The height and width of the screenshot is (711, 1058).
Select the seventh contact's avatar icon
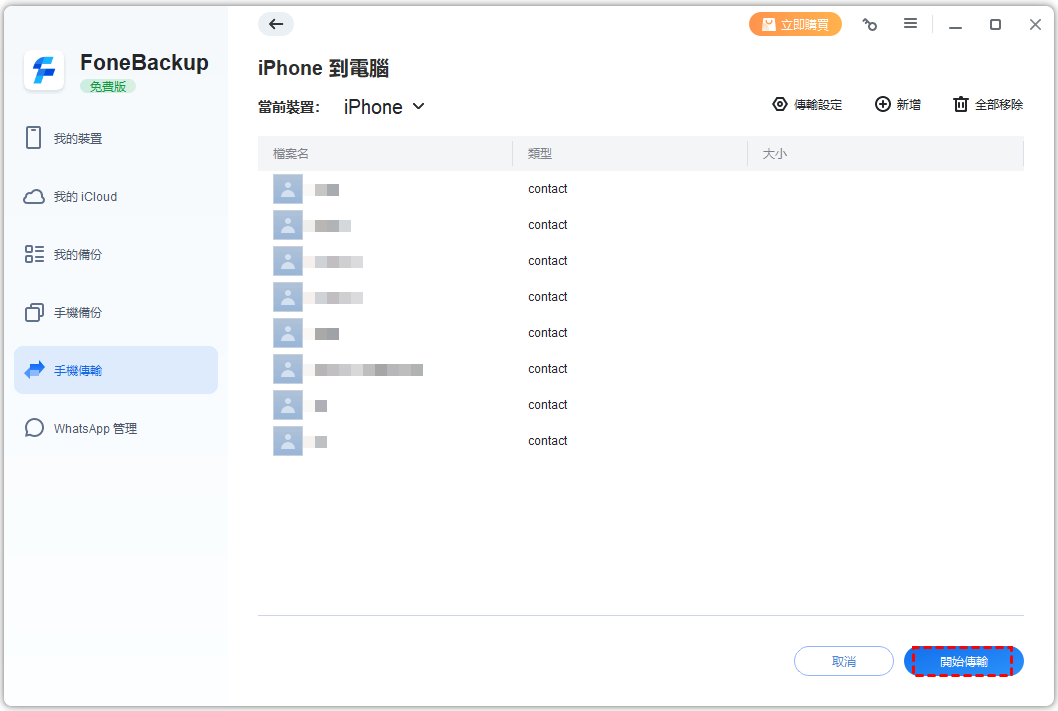(287, 405)
